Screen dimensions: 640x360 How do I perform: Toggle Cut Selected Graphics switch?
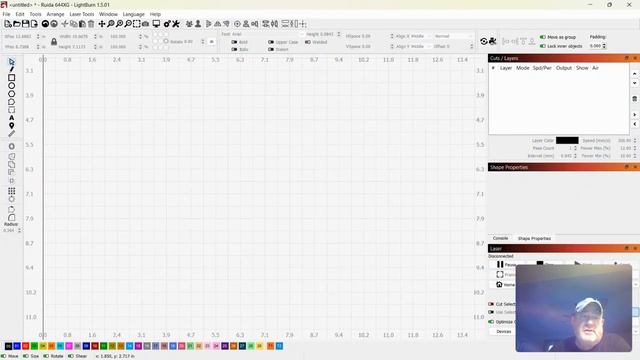point(491,304)
